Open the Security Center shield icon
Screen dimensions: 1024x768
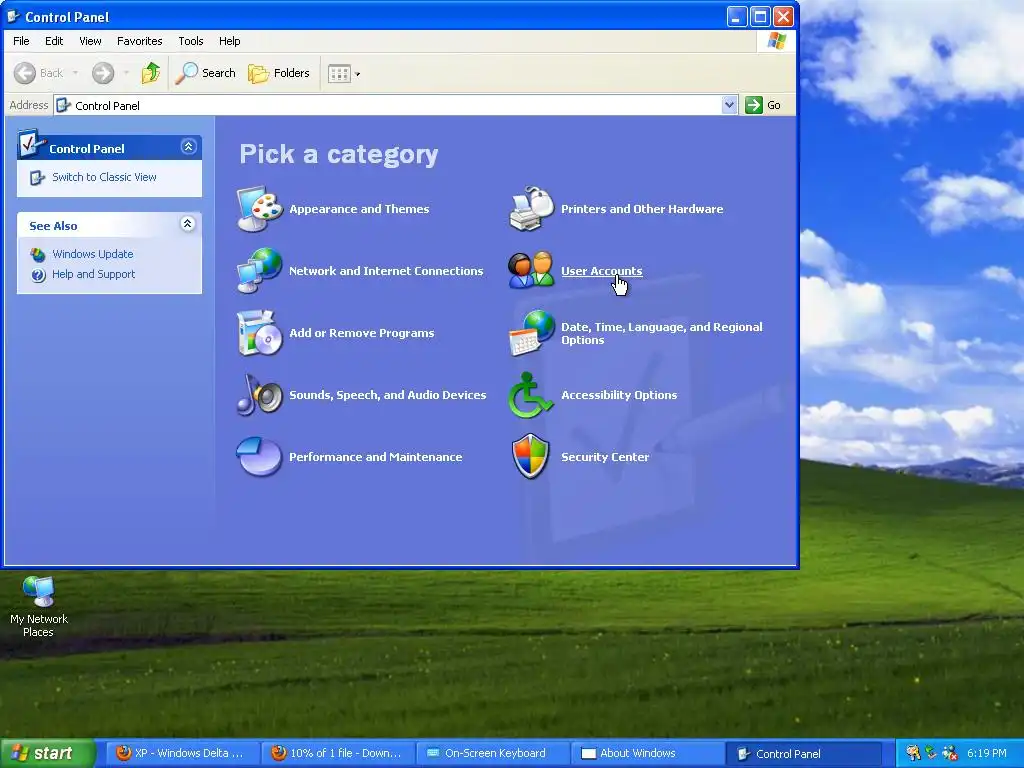(530, 456)
